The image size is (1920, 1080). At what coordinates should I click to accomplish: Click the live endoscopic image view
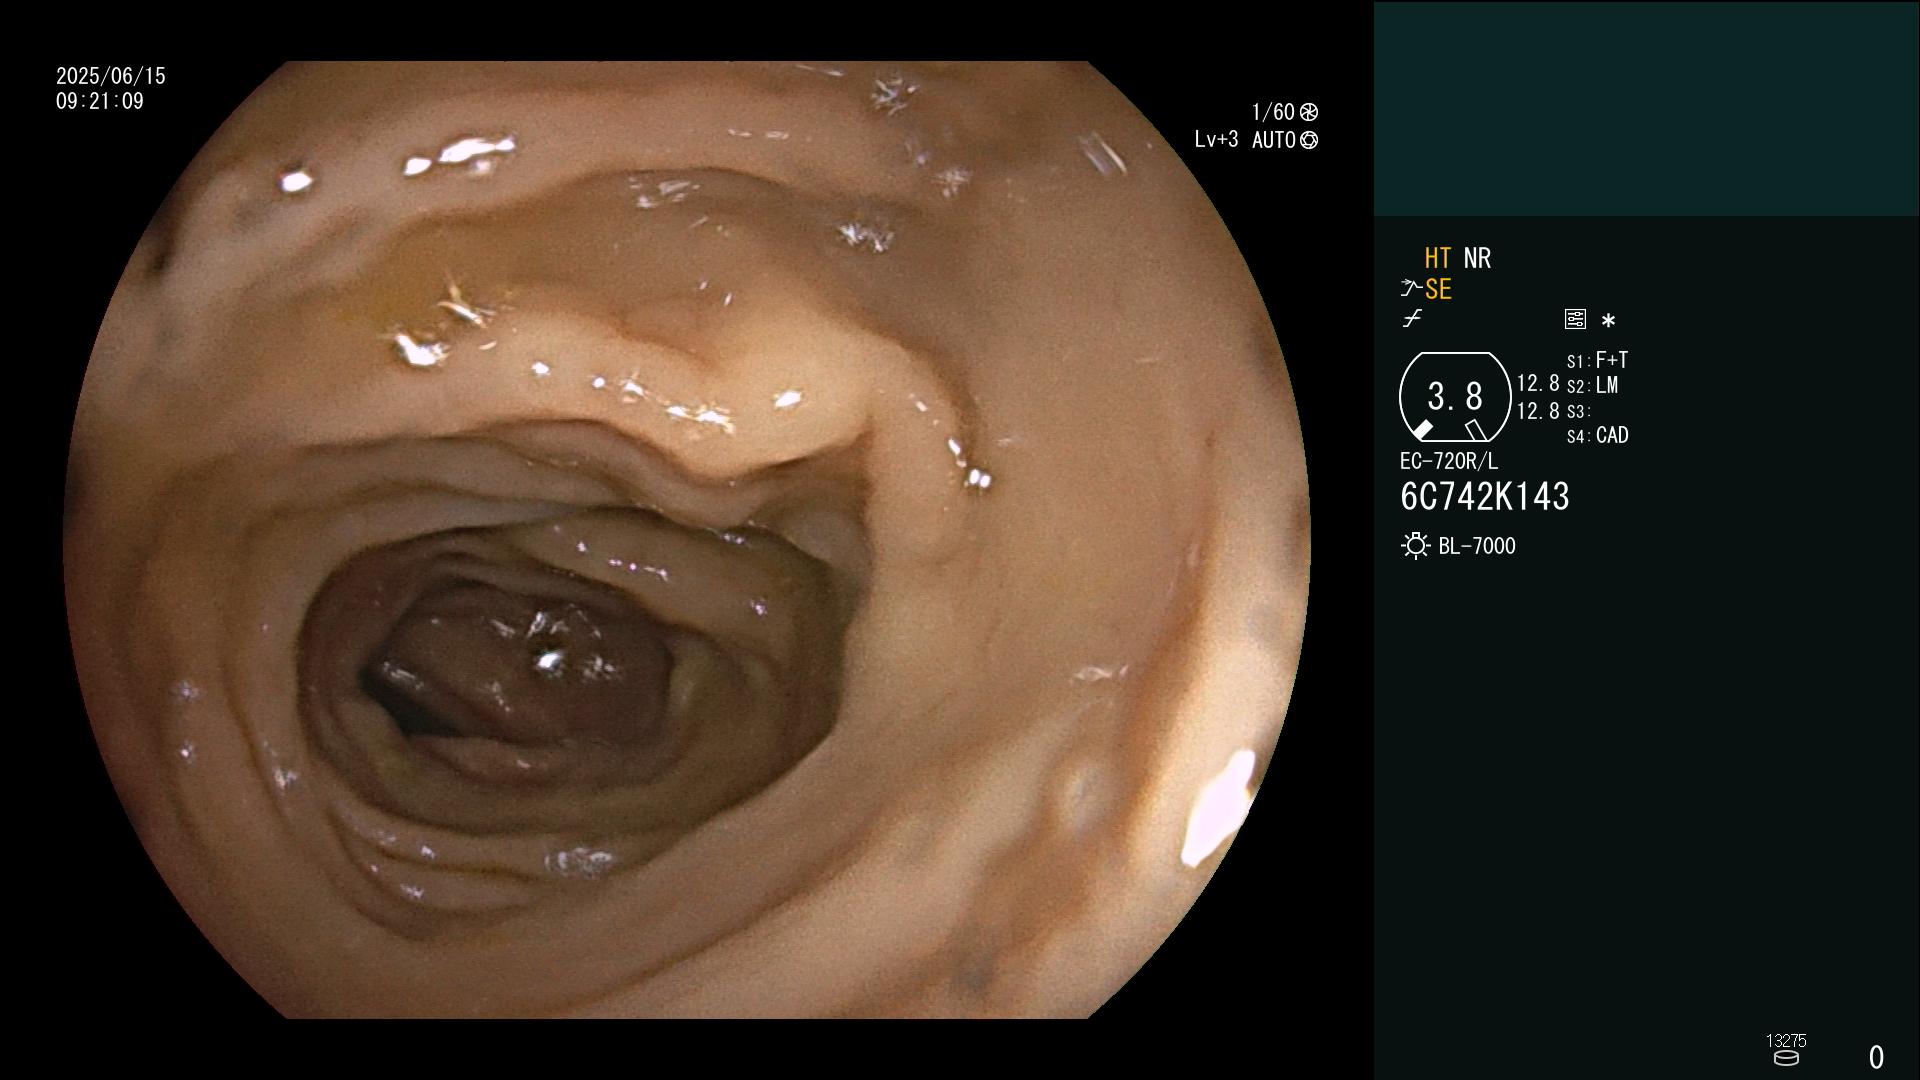tap(687, 540)
